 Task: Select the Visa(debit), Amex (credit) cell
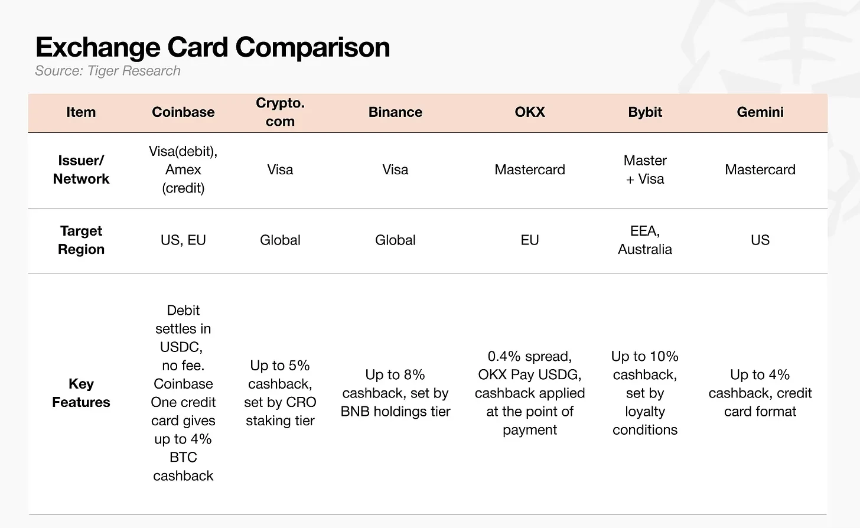(x=183, y=169)
